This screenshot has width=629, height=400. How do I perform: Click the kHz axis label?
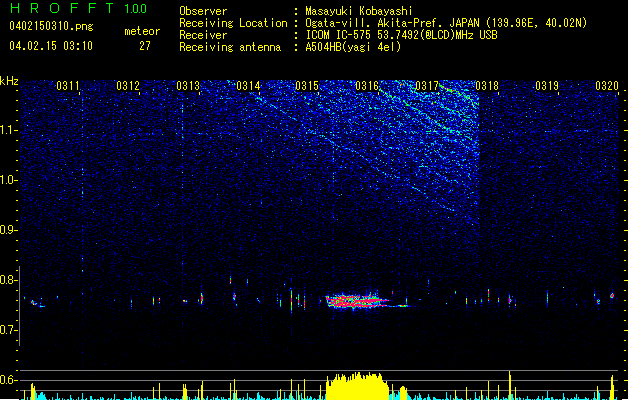(9, 81)
